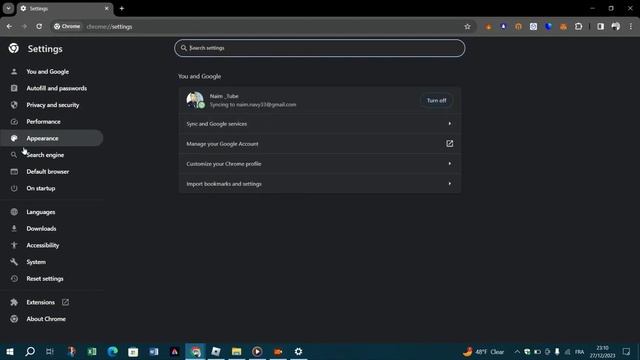Open About Chrome page
640x360 pixels.
click(46, 319)
